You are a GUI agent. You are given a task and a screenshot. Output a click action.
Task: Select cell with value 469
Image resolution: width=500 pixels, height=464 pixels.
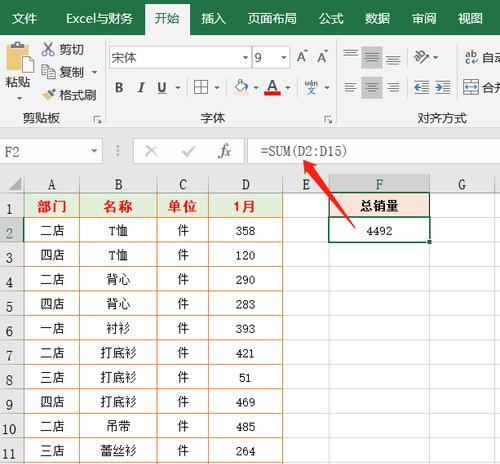tap(246, 402)
